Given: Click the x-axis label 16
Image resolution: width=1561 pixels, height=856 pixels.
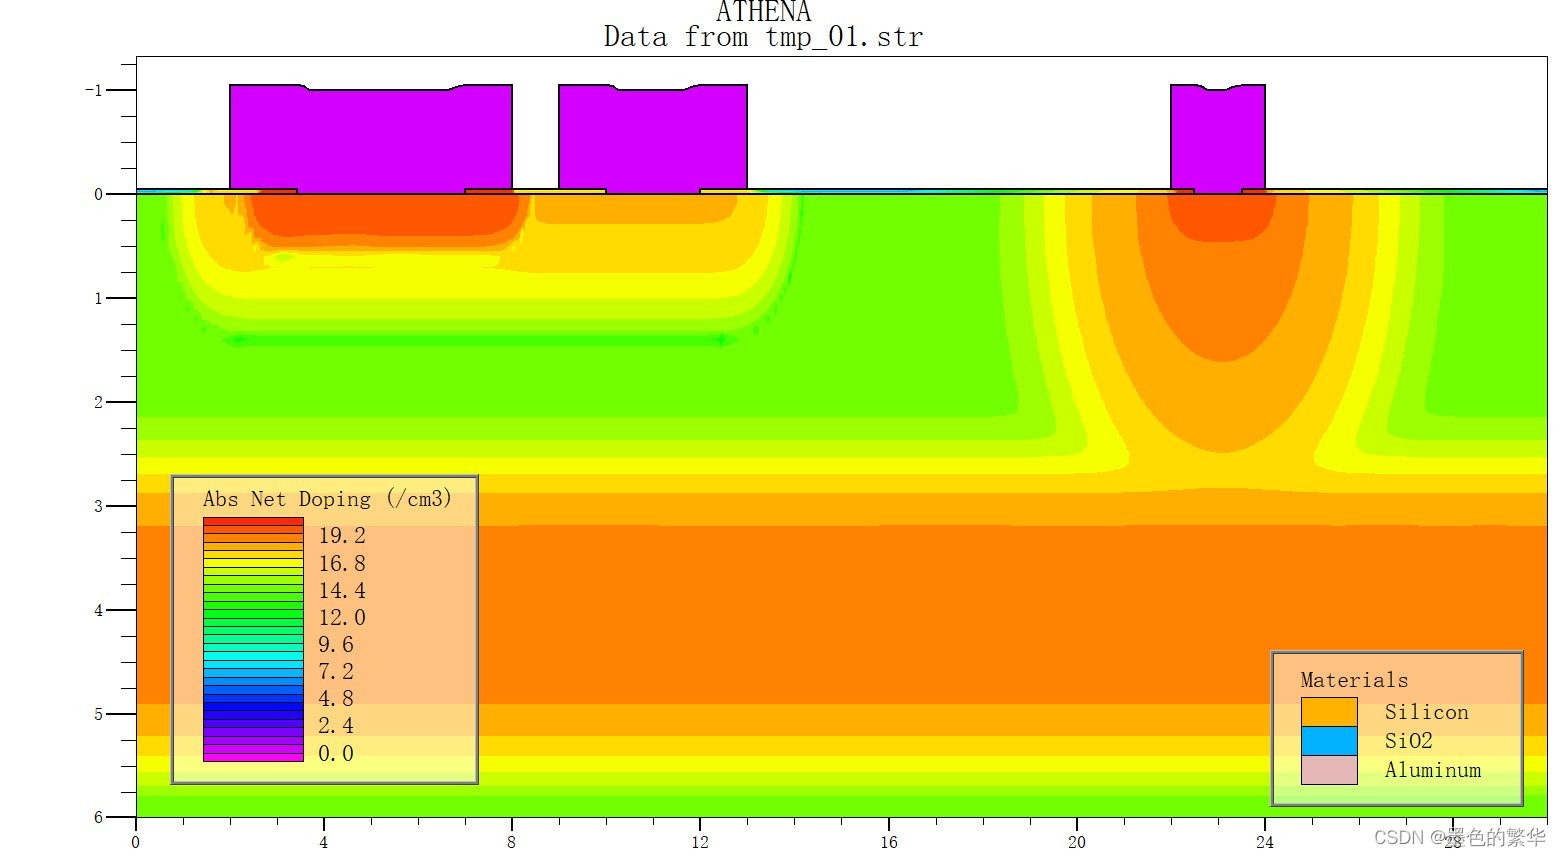Looking at the screenshot, I should (x=888, y=842).
